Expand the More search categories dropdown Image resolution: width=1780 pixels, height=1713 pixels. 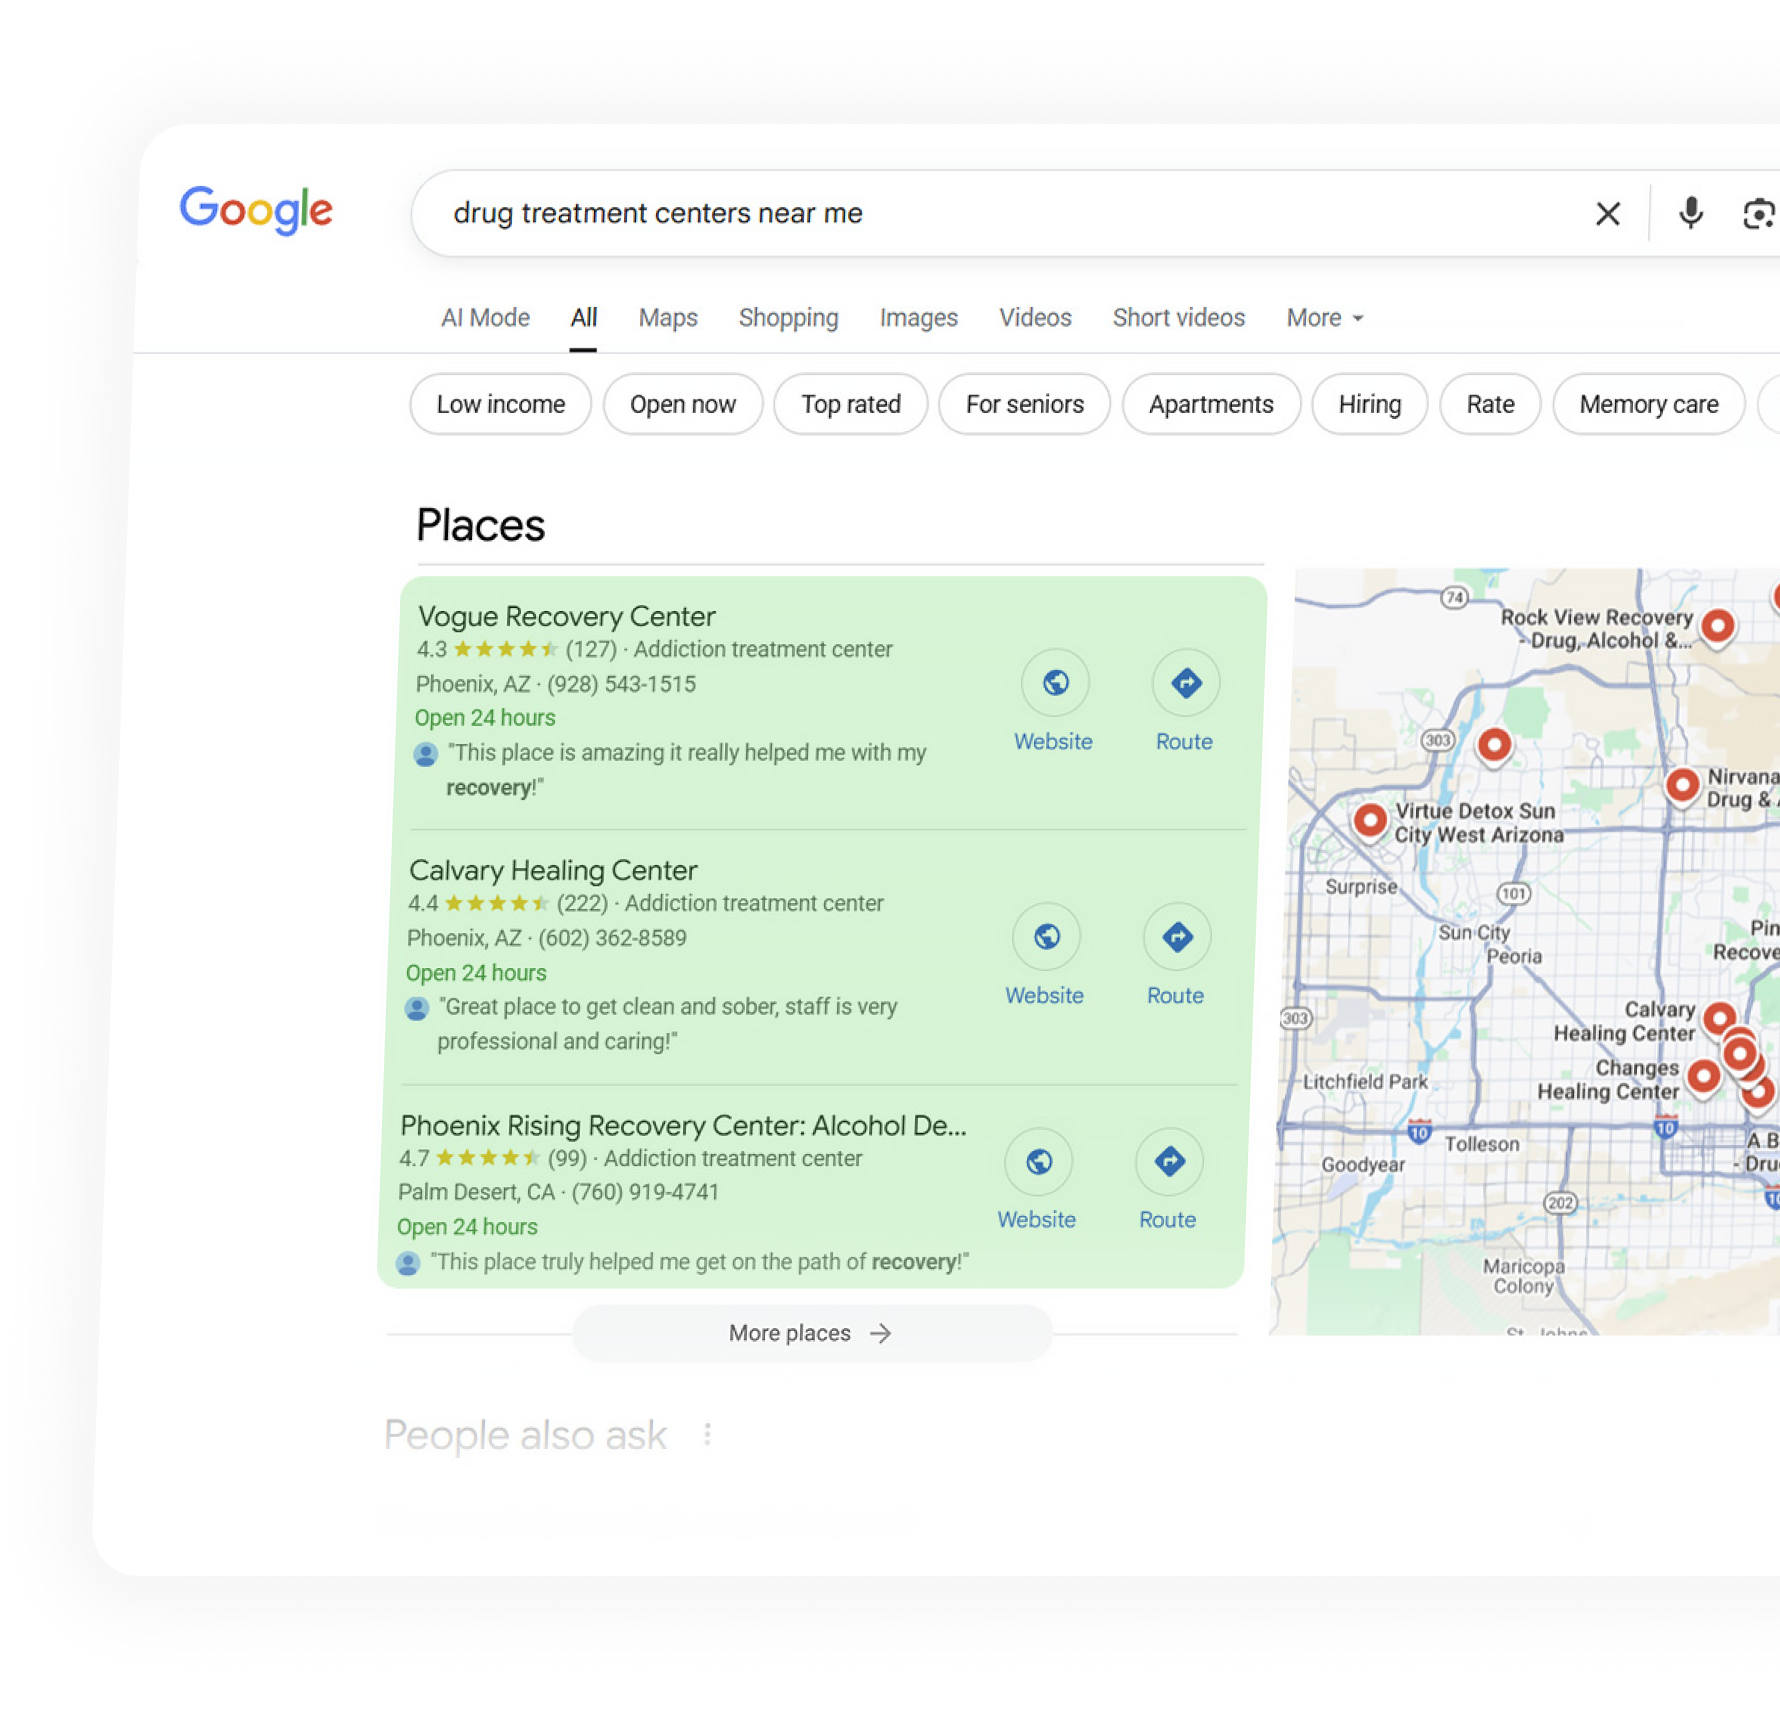pyautogui.click(x=1324, y=318)
